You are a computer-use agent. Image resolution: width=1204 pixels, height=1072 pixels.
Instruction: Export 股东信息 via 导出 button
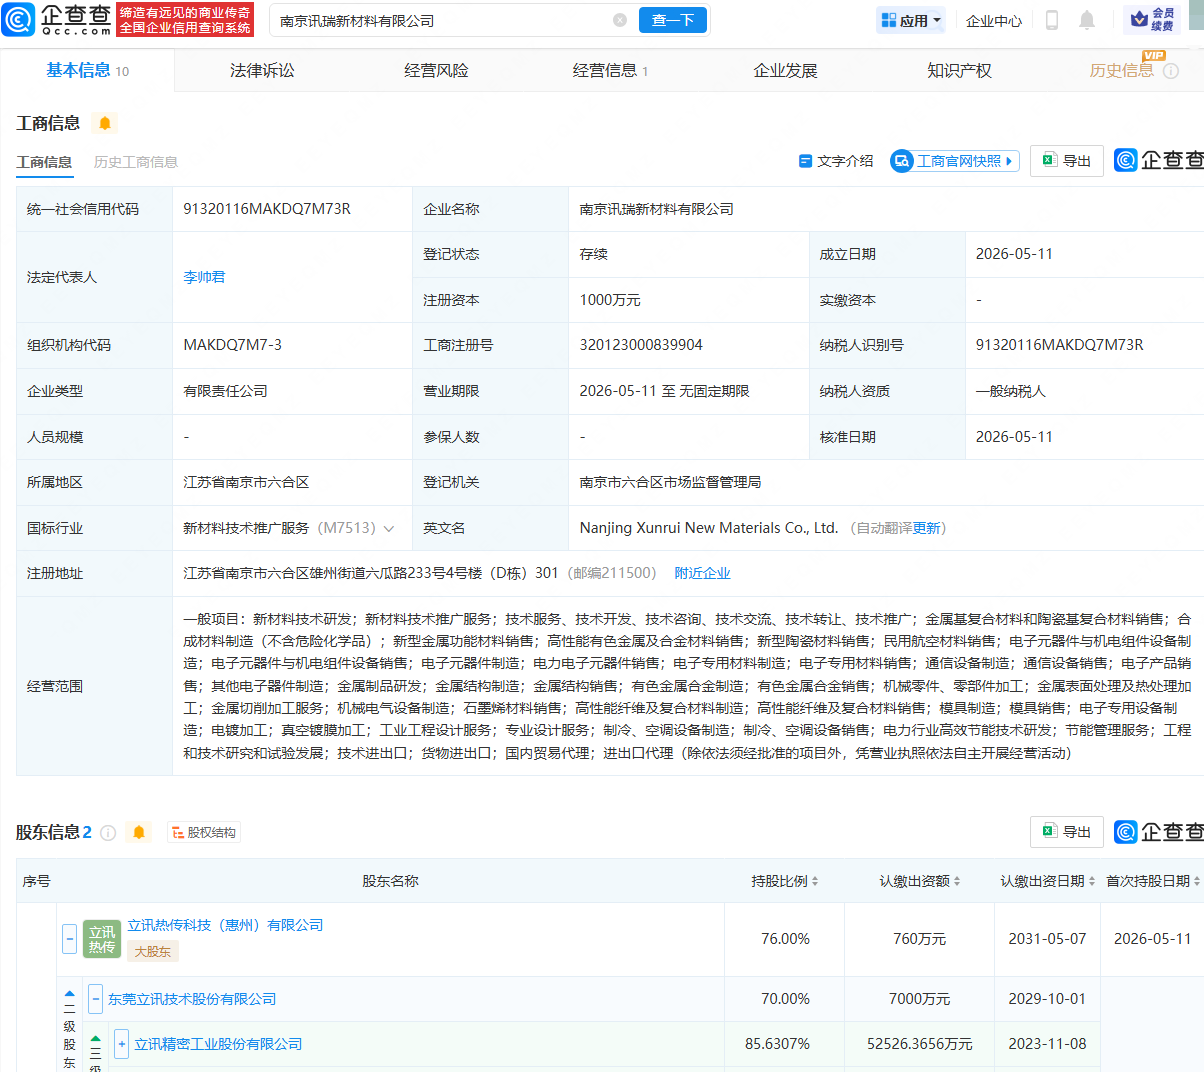pyautogui.click(x=1067, y=832)
